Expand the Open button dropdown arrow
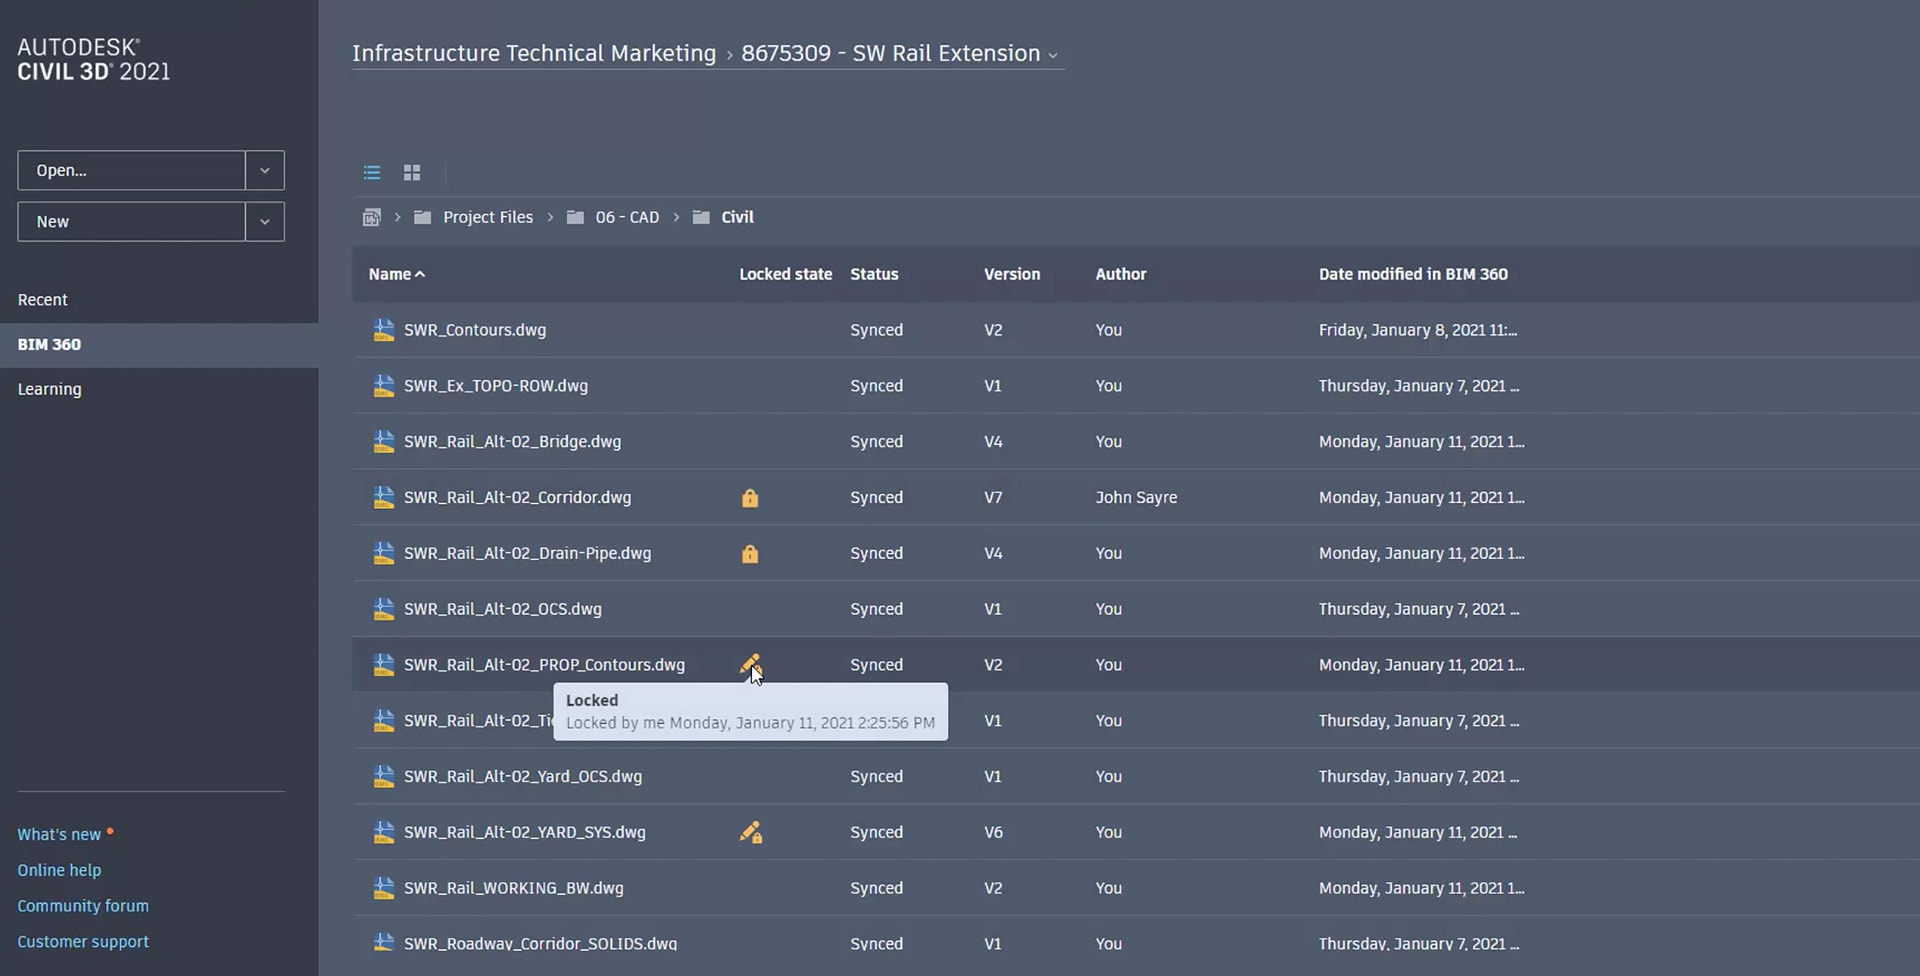 pyautogui.click(x=265, y=171)
